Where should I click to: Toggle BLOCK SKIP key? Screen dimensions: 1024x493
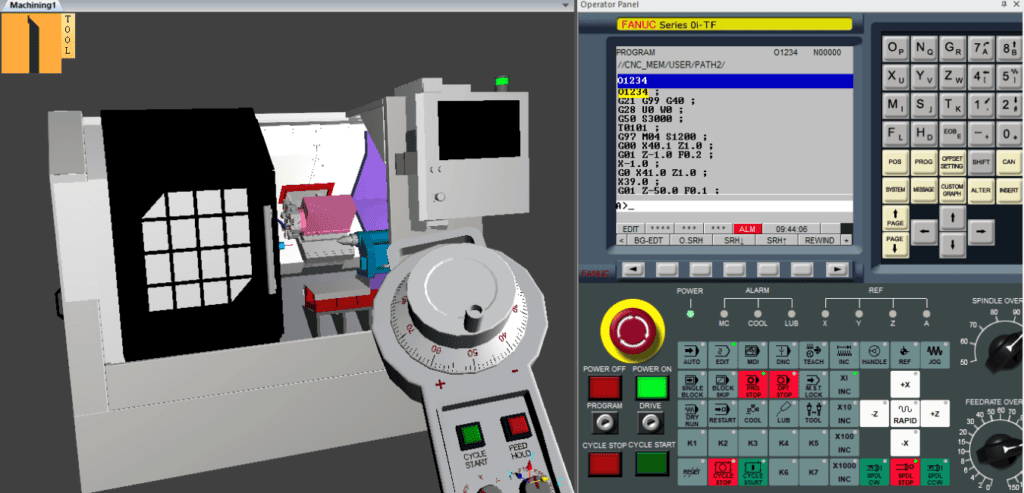[722, 385]
